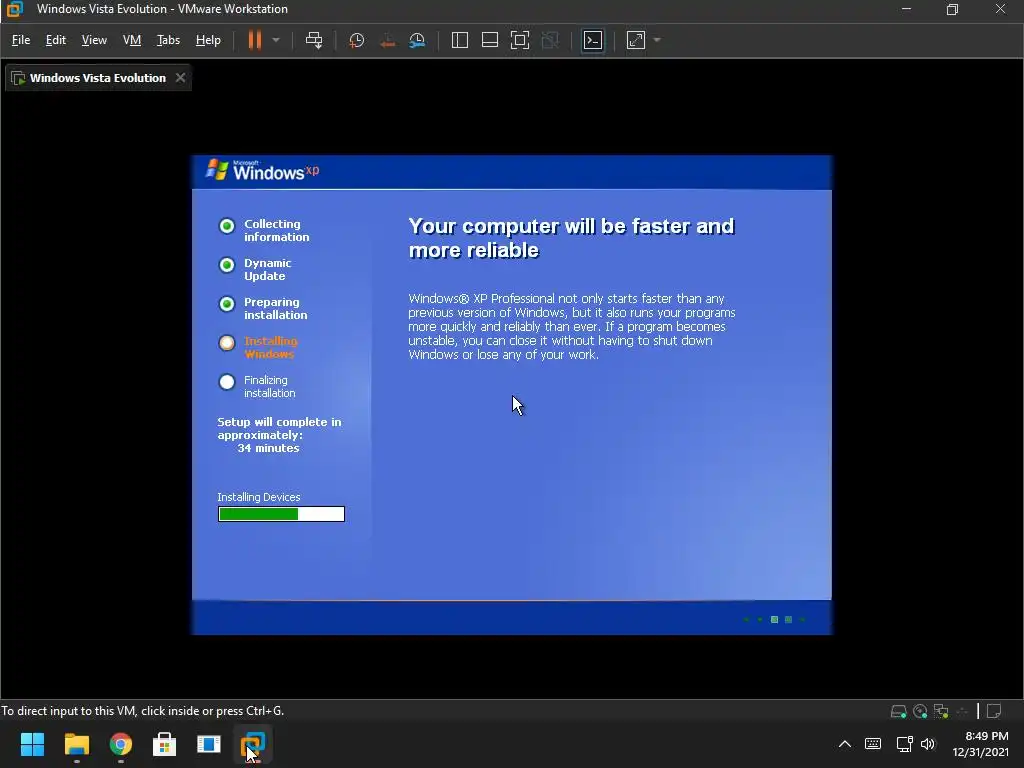Open Google Chrome from the taskbar
The width and height of the screenshot is (1024, 768).
pyautogui.click(x=121, y=744)
